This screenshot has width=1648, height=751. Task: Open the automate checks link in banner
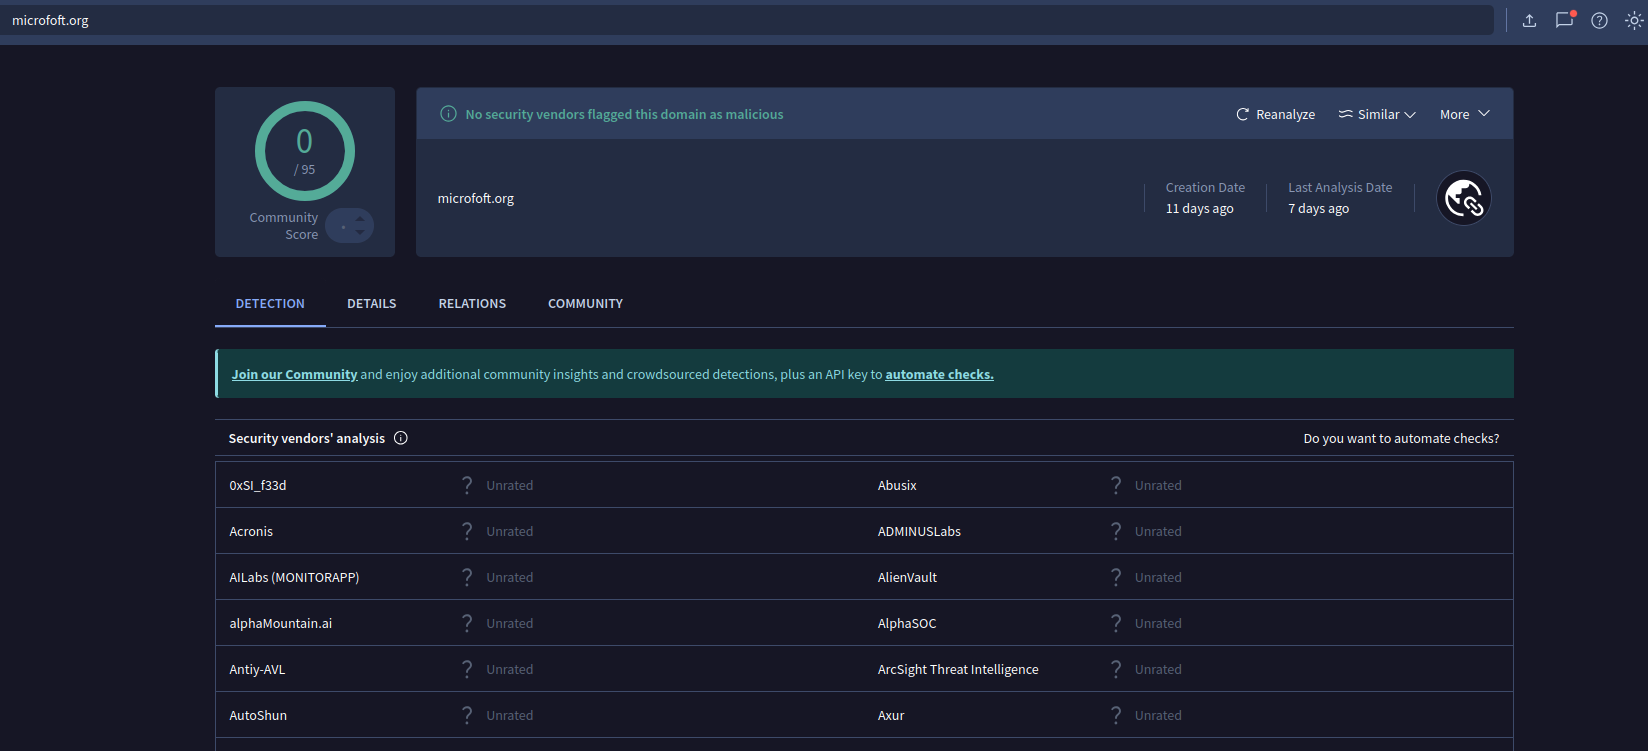tap(939, 374)
